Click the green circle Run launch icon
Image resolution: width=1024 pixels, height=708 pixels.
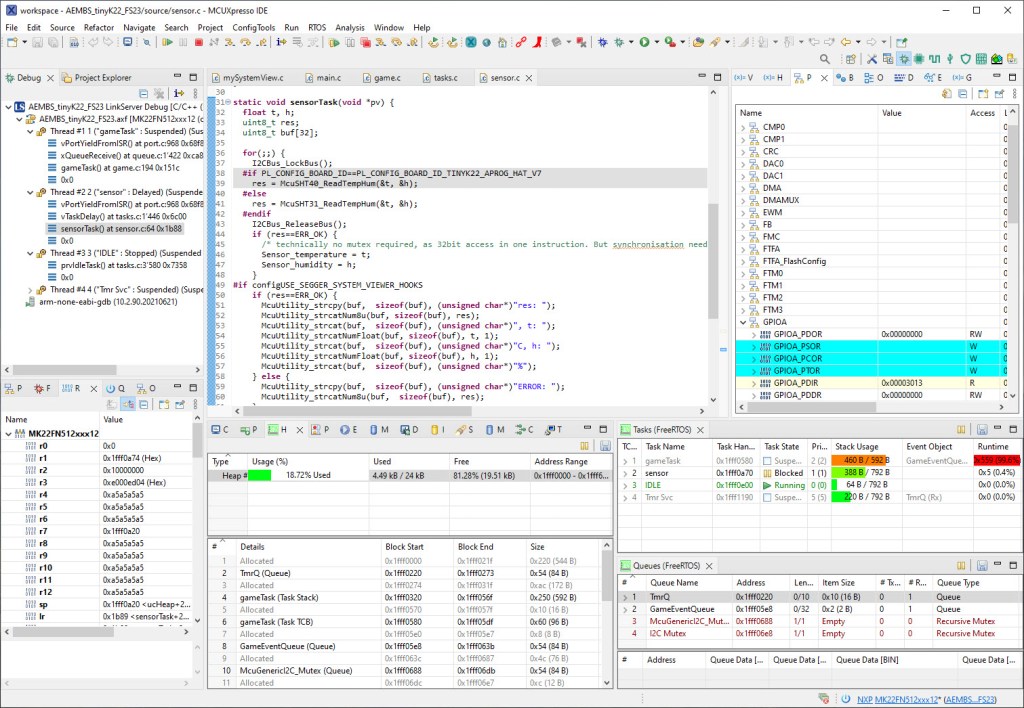pyautogui.click(x=644, y=42)
